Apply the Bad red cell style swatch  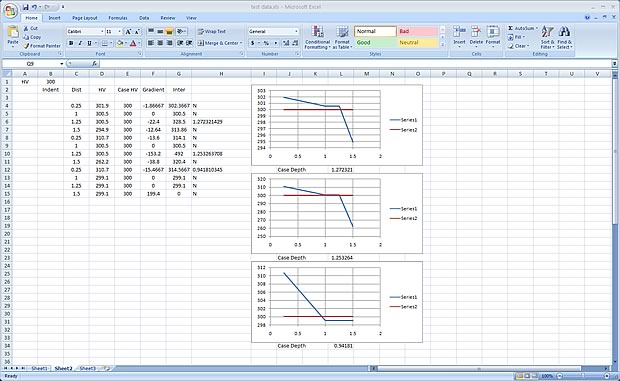point(418,31)
